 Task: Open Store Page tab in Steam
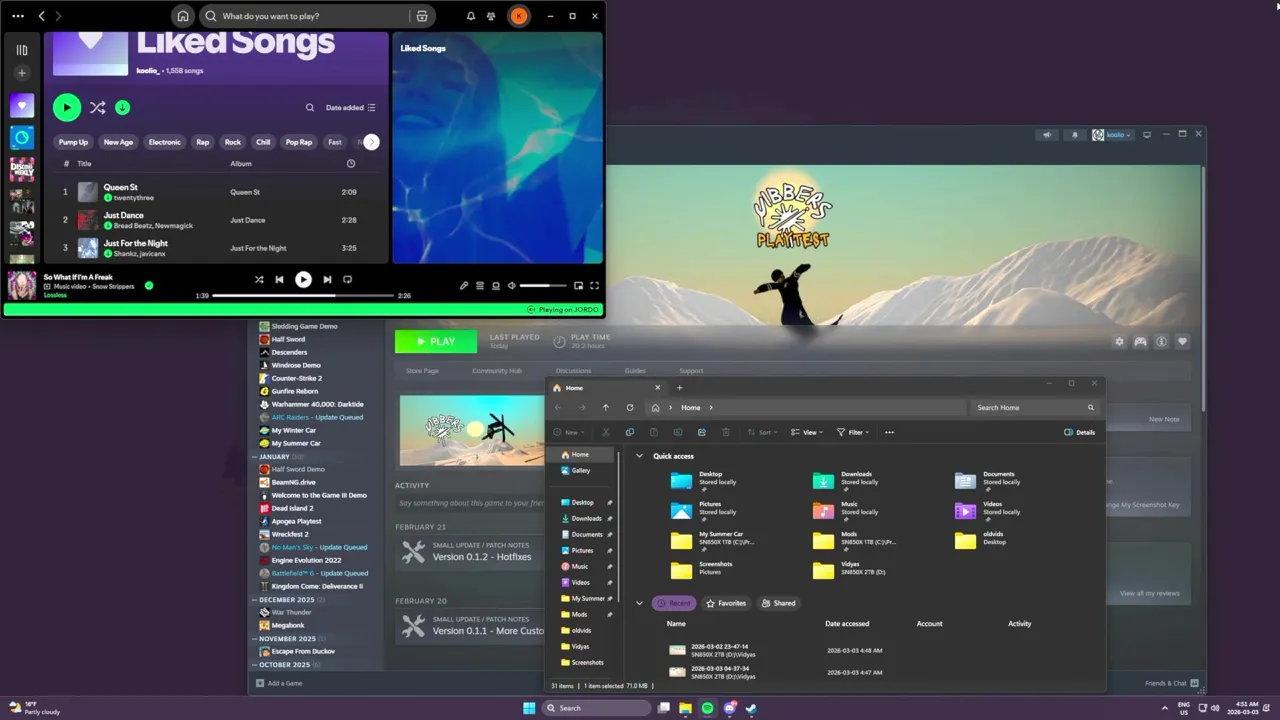(x=422, y=371)
